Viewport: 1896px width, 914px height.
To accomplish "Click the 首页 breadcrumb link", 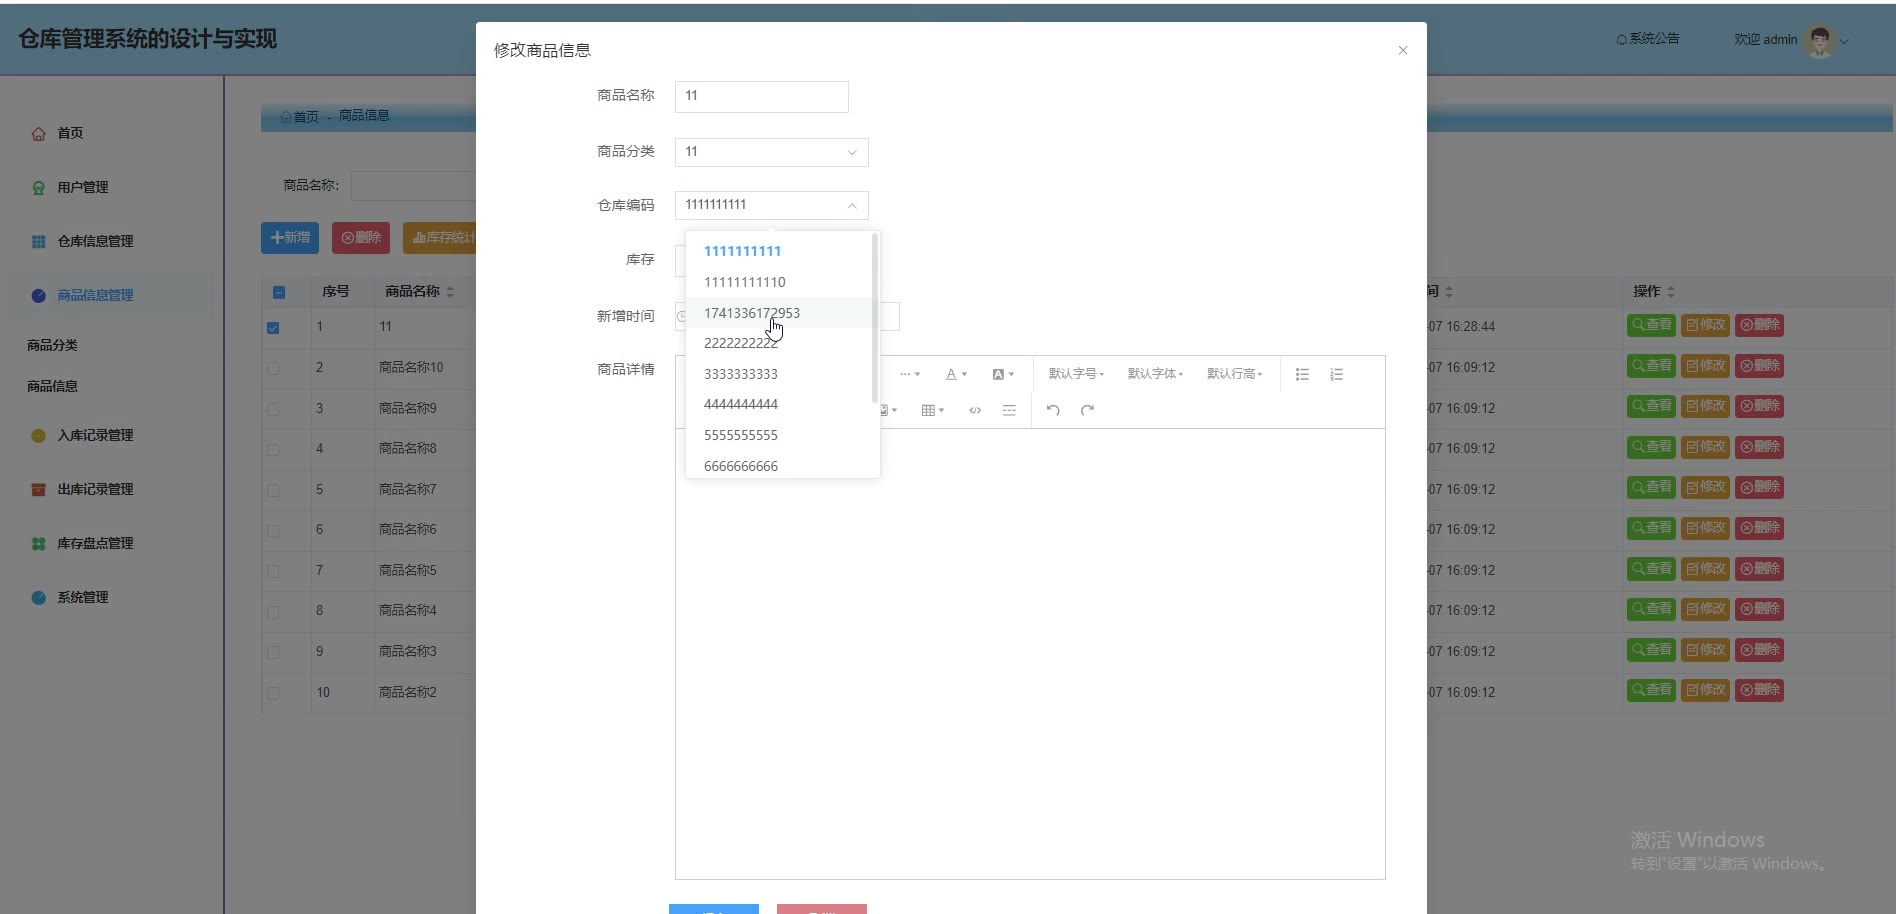I will pyautogui.click(x=300, y=117).
